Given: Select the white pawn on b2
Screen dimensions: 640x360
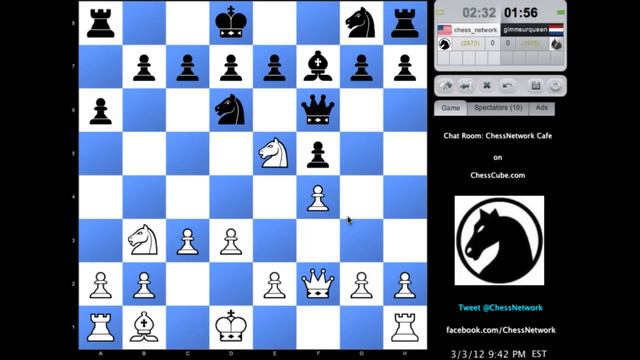Looking at the screenshot, I should (144, 284).
